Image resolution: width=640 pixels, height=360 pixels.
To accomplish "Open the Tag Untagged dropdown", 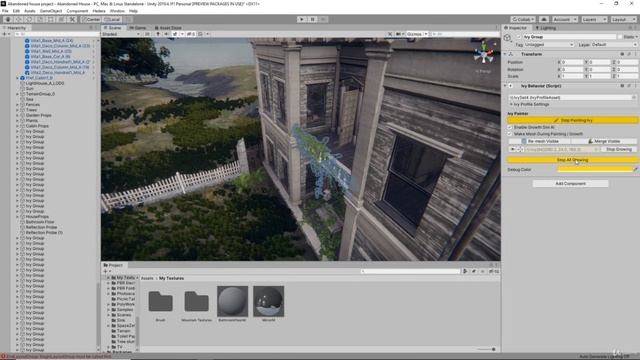I will pos(549,44).
